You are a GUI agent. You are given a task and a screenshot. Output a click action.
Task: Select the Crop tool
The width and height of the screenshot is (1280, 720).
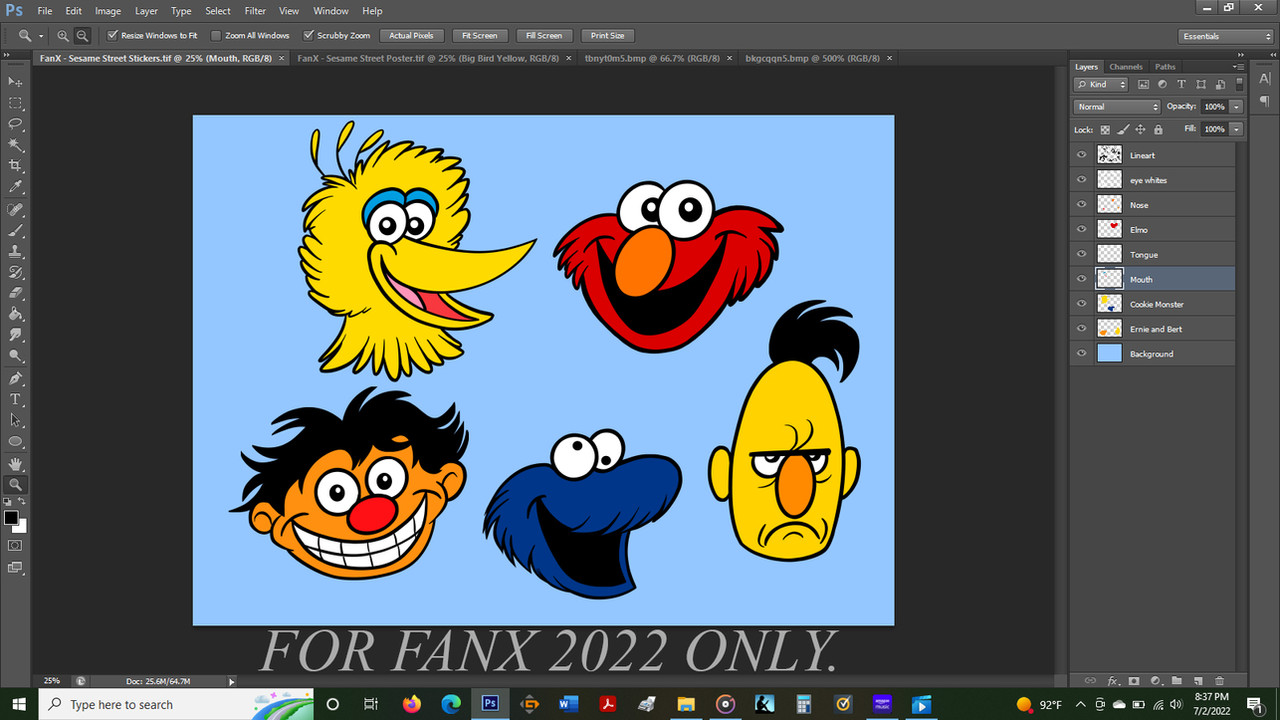point(15,166)
